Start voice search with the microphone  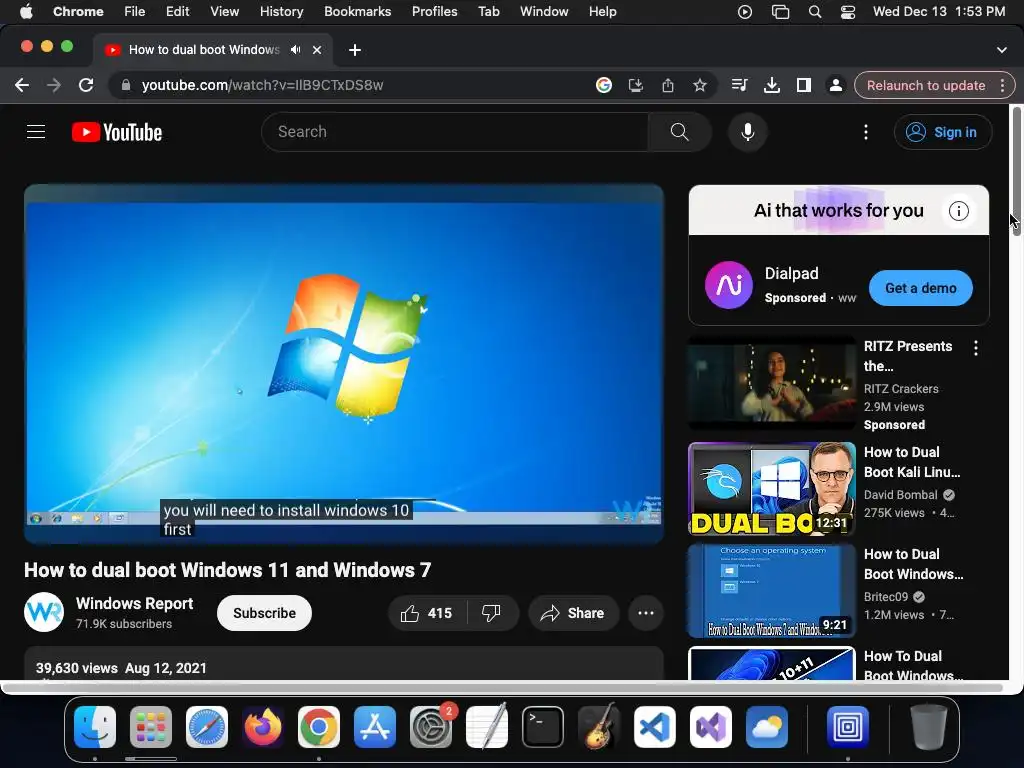point(748,132)
